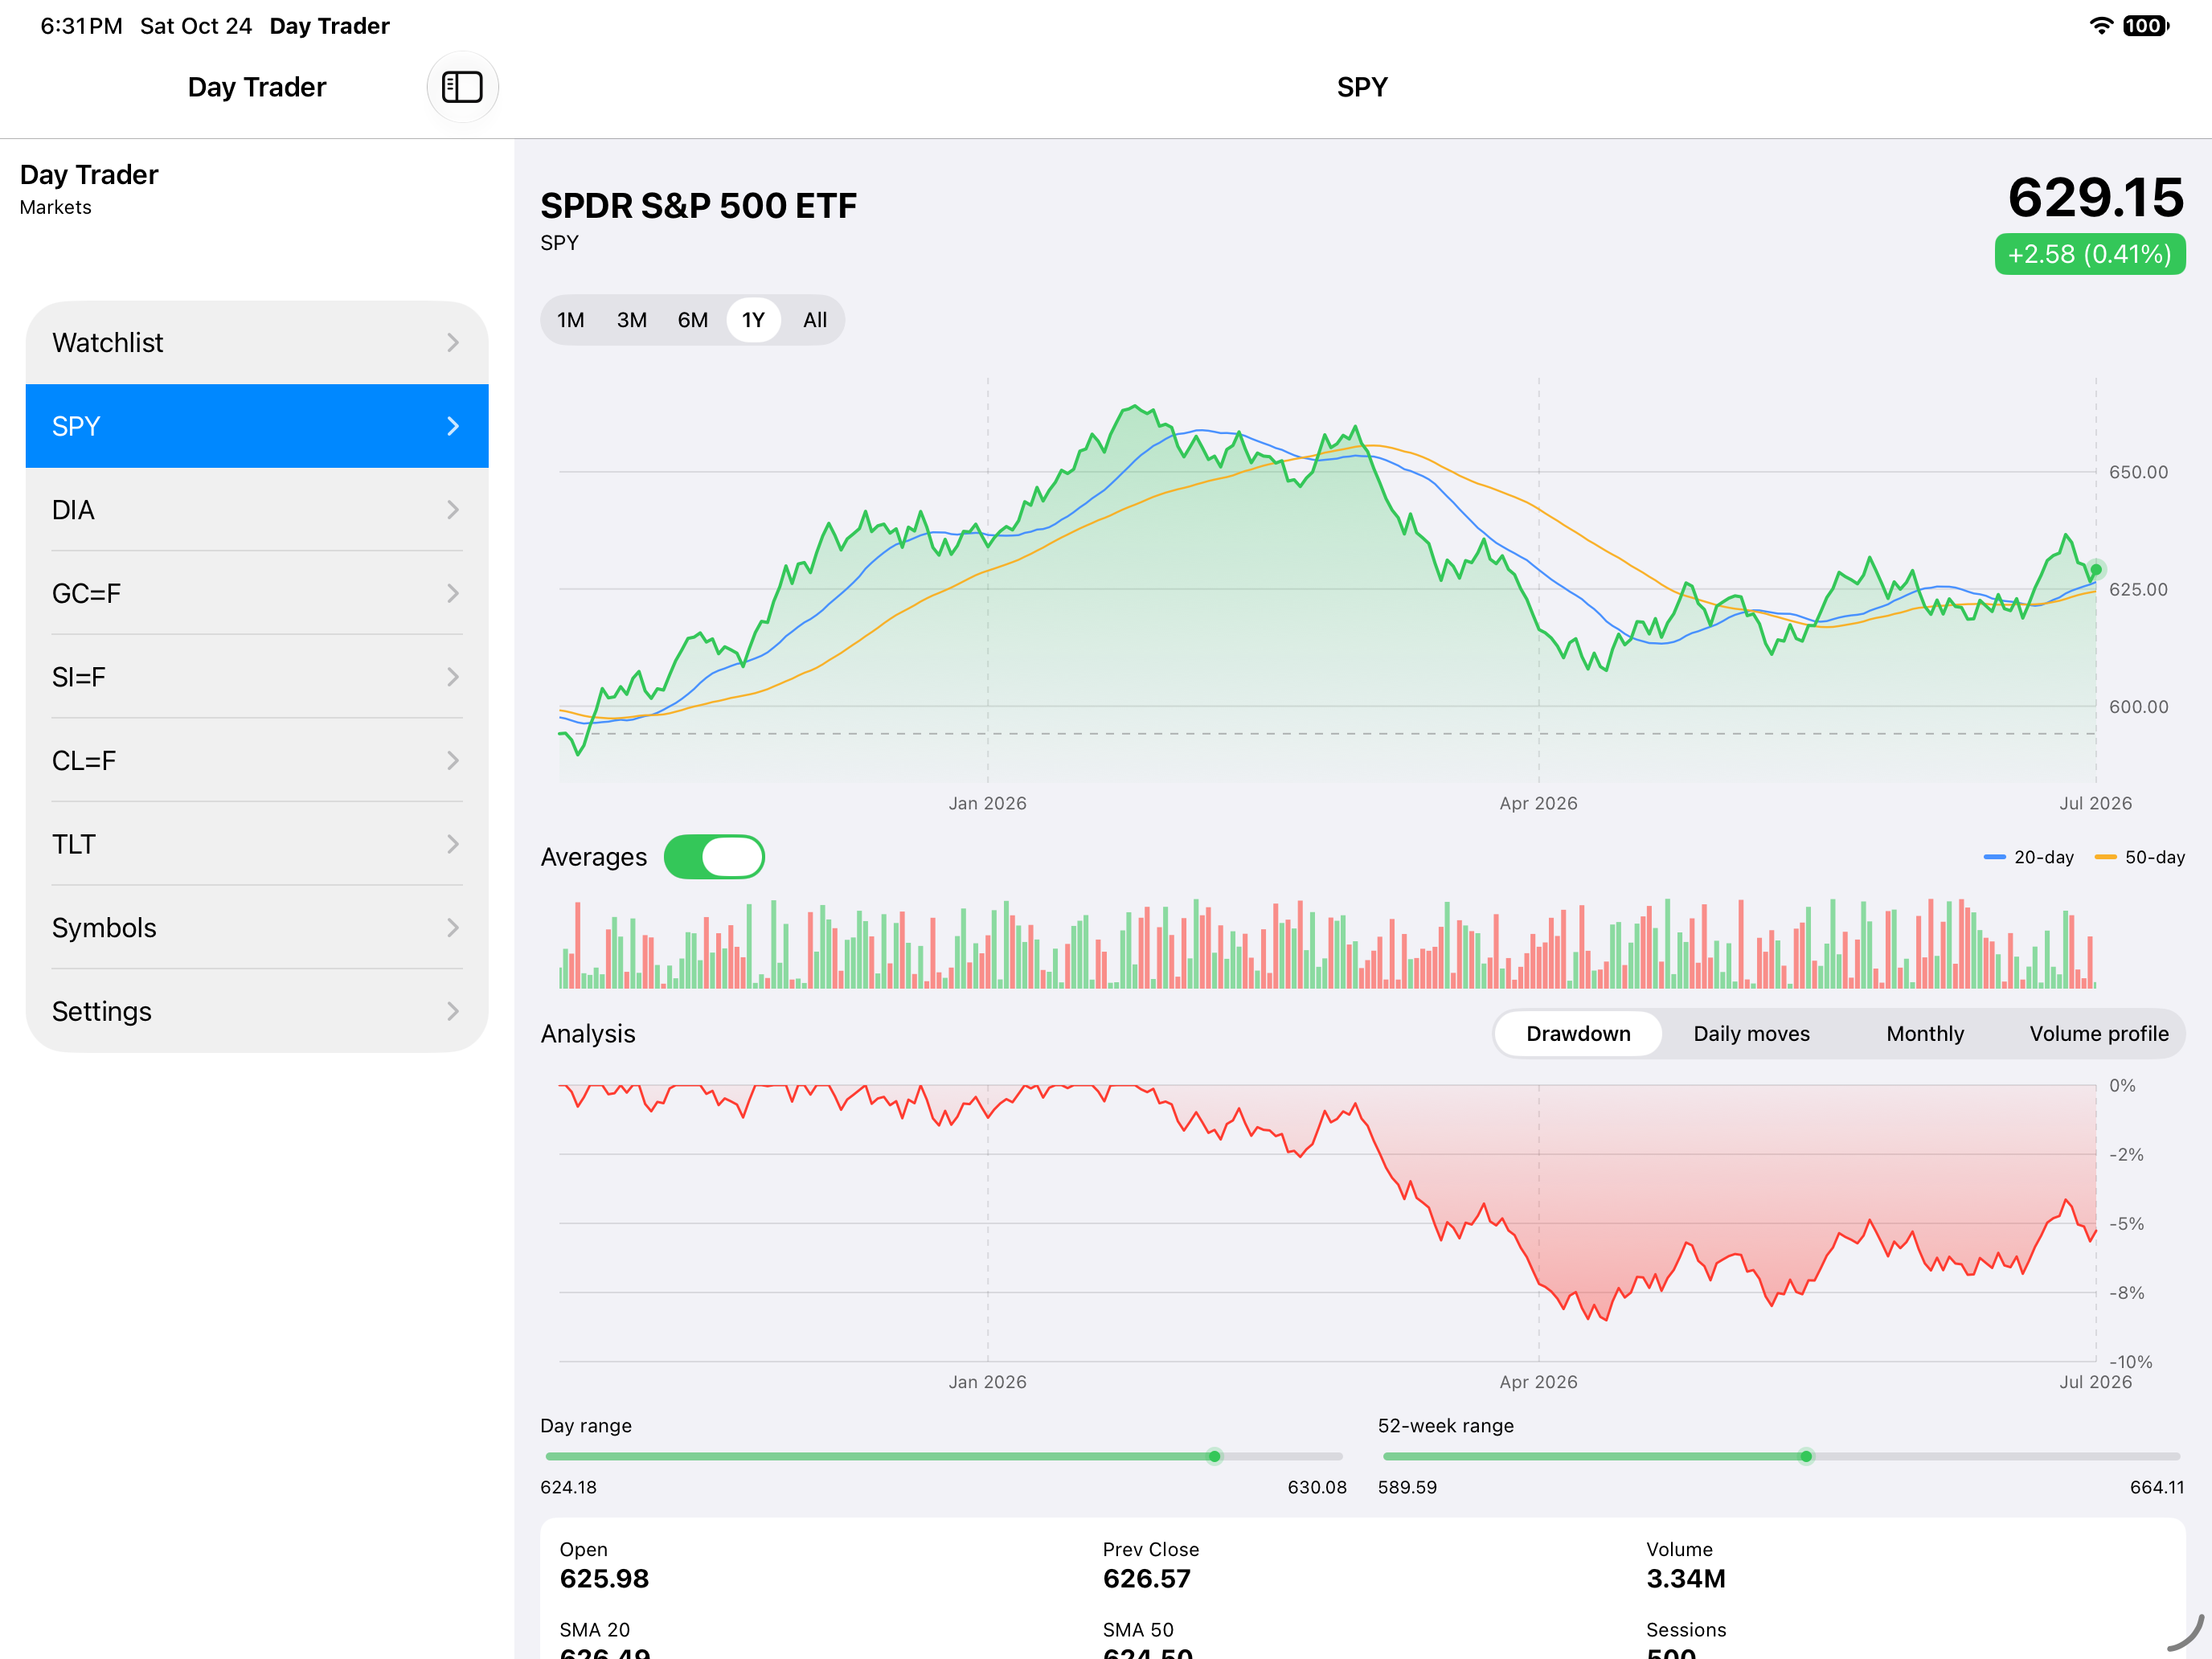Viewport: 2212px width, 1659px height.
Task: Check the Wi-Fi status icon
Action: 2101,26
